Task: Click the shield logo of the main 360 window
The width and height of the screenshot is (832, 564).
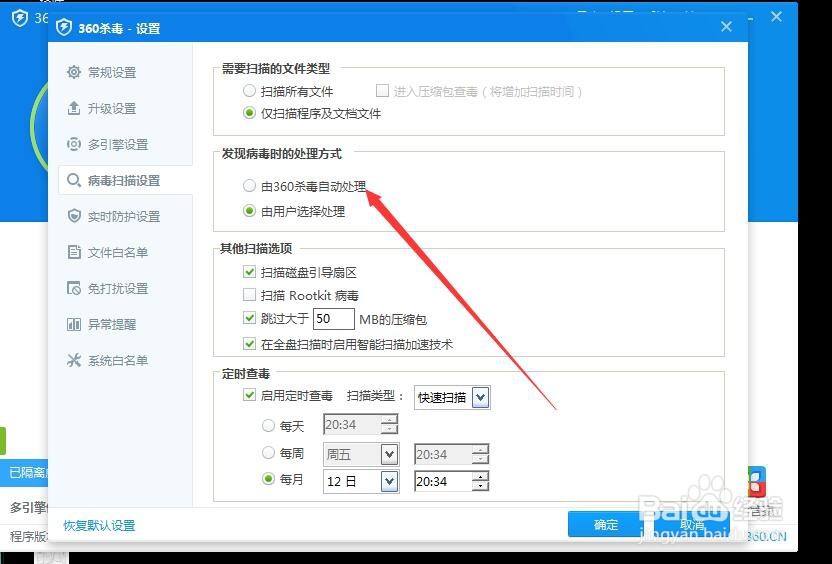Action: [20, 19]
